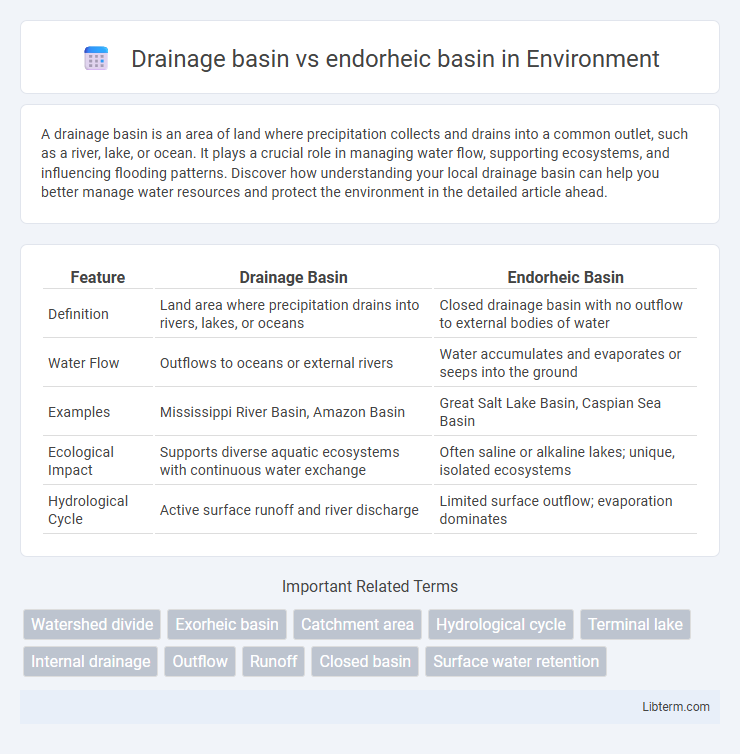Open the Exorheic basin related term
Image resolution: width=740 pixels, height=754 pixels.
coord(227,624)
